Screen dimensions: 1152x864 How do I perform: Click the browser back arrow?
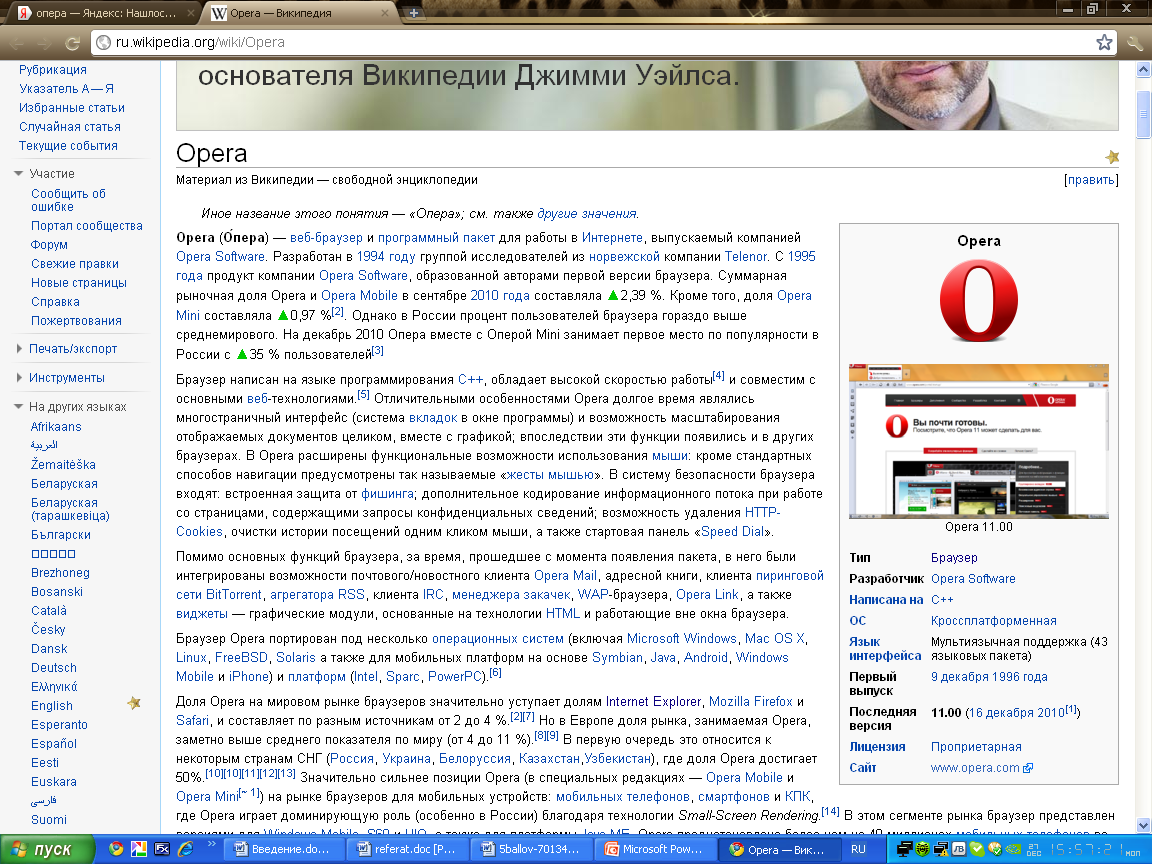pyautogui.click(x=17, y=43)
